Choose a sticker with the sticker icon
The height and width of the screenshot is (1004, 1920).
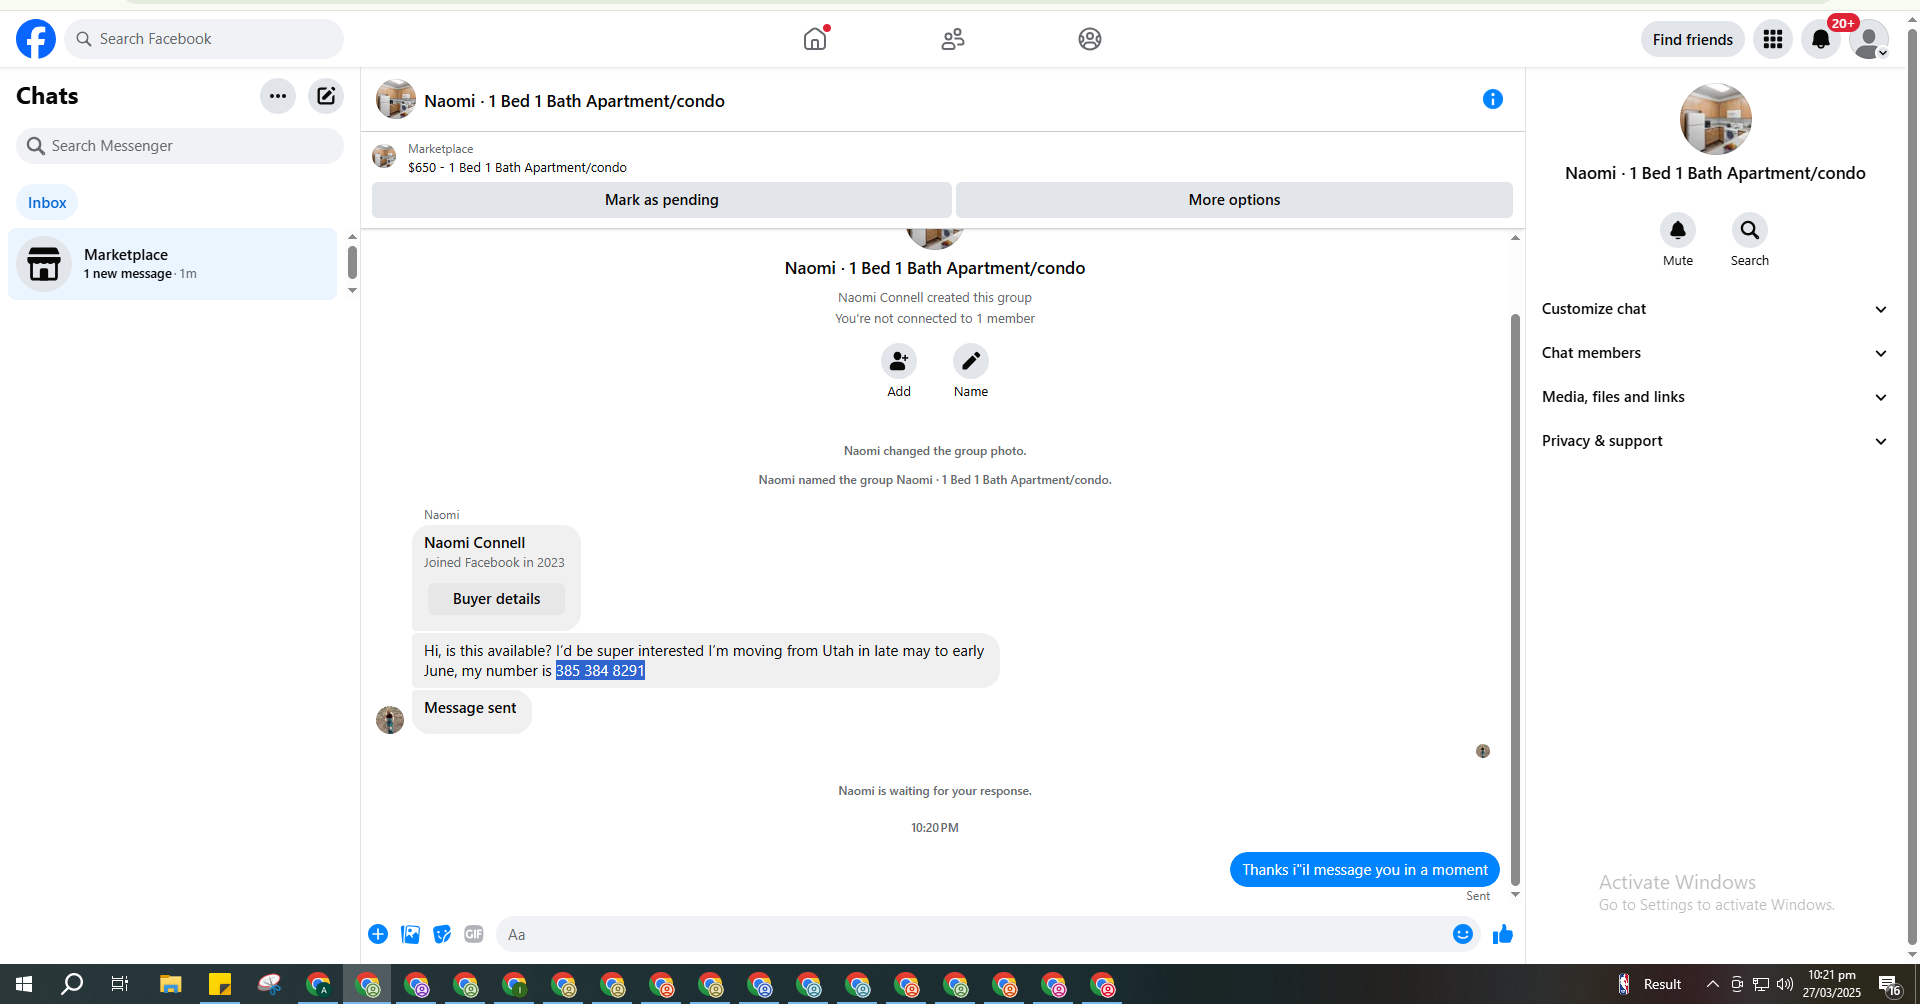point(442,934)
